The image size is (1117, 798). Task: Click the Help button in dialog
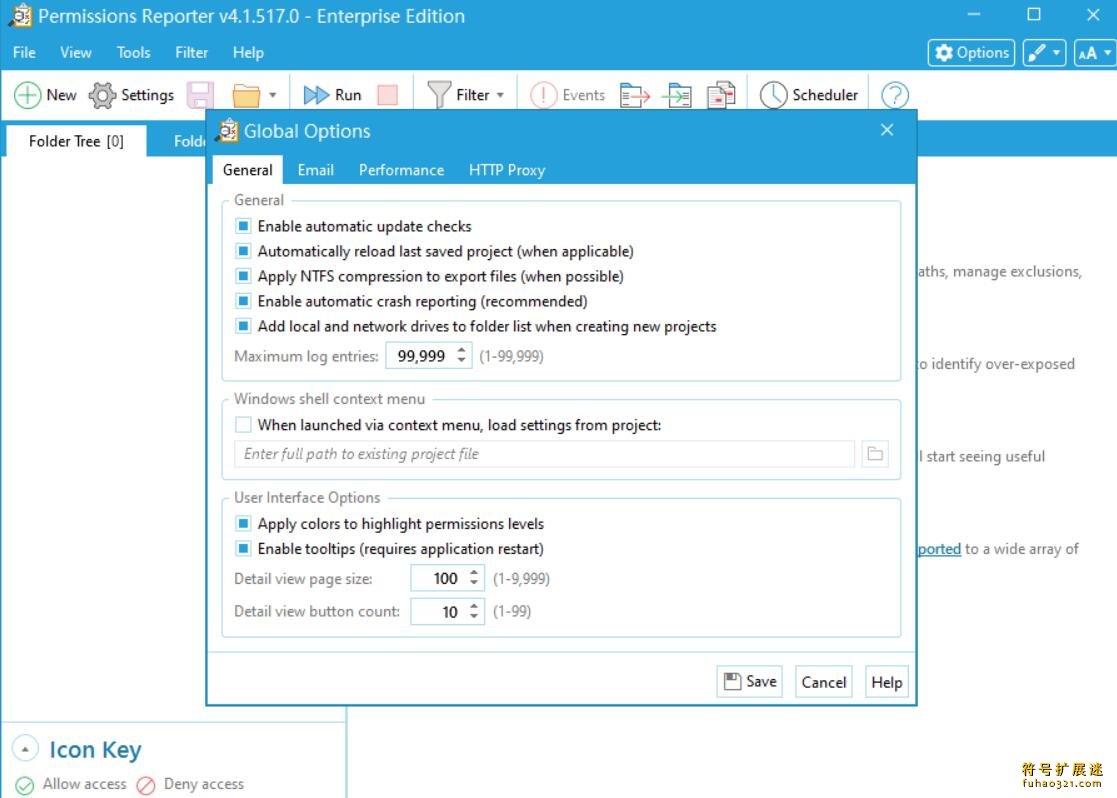(x=886, y=682)
